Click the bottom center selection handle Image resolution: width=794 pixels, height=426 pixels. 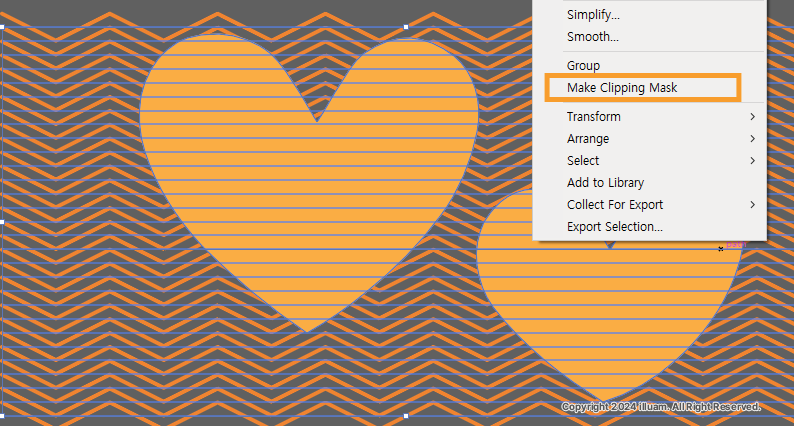tap(406, 416)
